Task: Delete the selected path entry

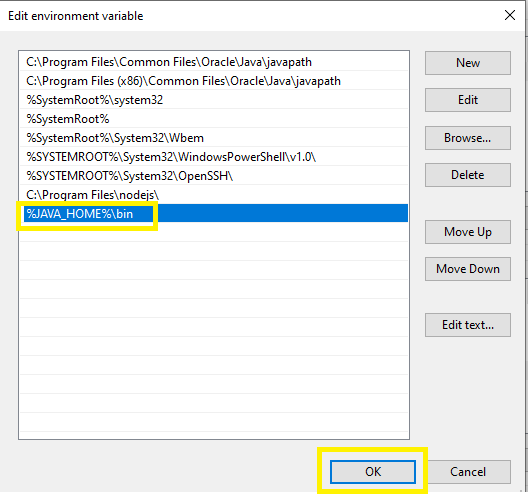Action: (468, 175)
